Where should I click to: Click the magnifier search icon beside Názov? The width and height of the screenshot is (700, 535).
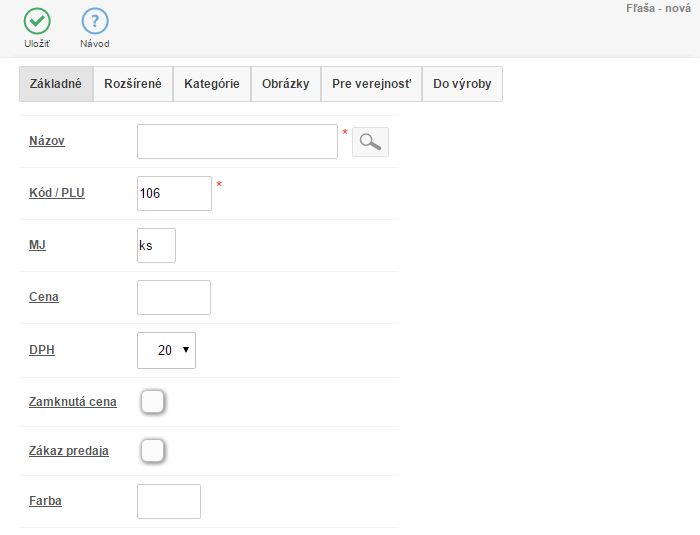click(370, 142)
